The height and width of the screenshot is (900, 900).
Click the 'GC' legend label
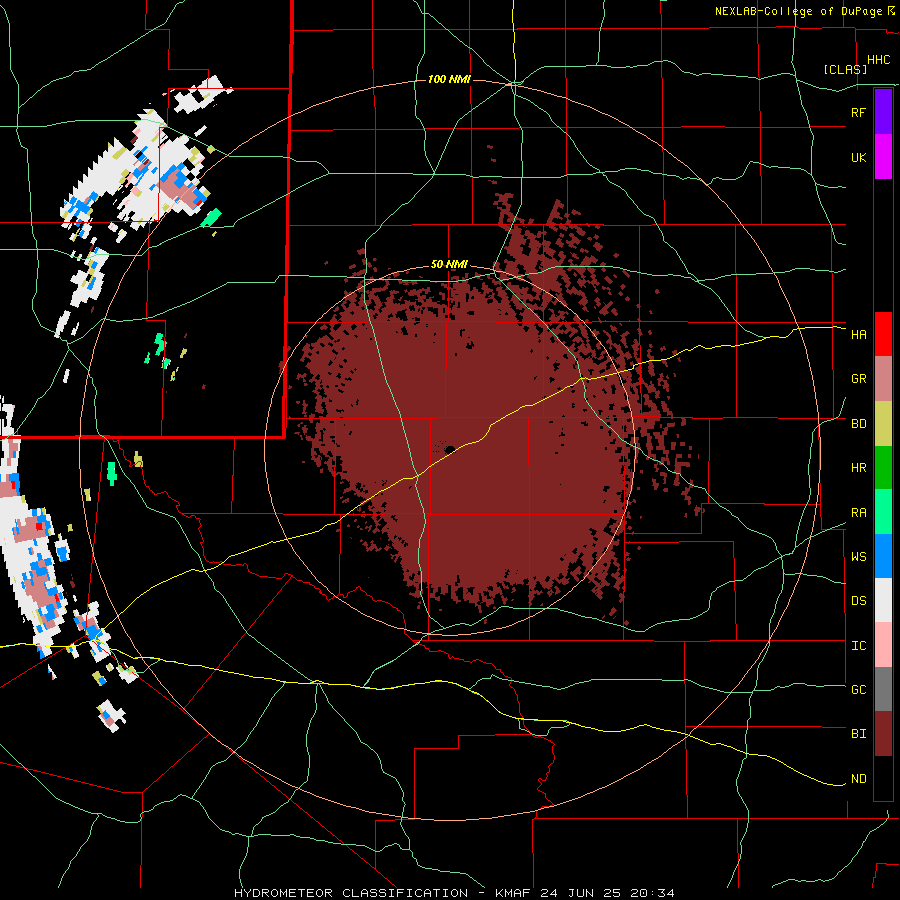(x=858, y=690)
